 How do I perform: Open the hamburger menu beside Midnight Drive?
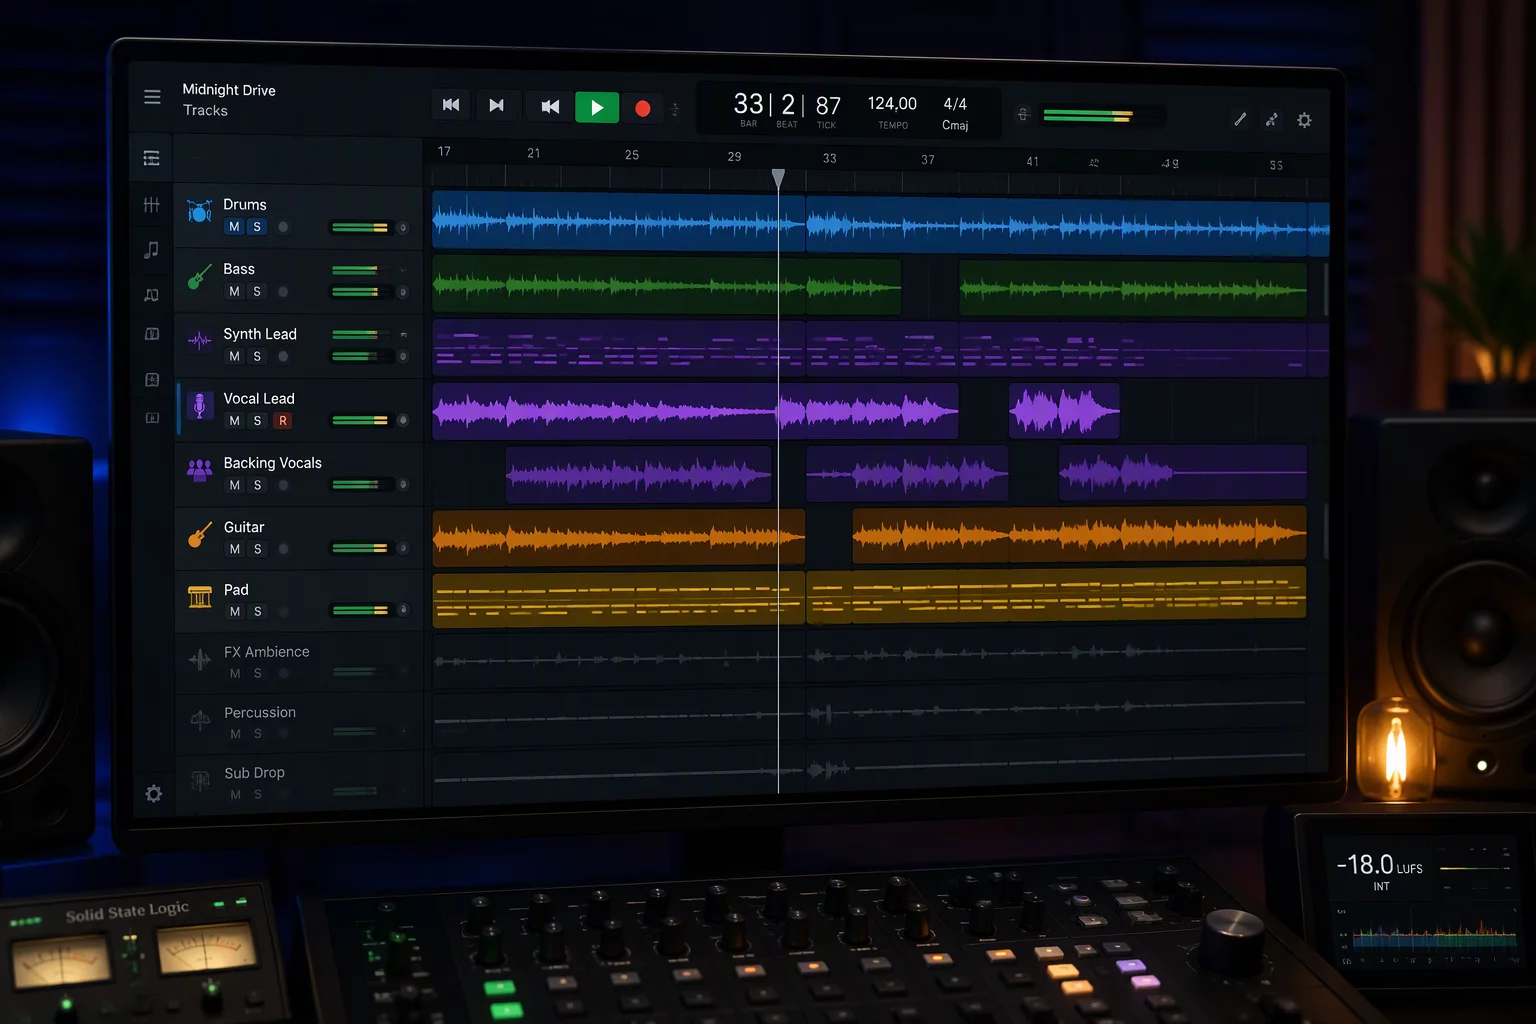pyautogui.click(x=152, y=97)
